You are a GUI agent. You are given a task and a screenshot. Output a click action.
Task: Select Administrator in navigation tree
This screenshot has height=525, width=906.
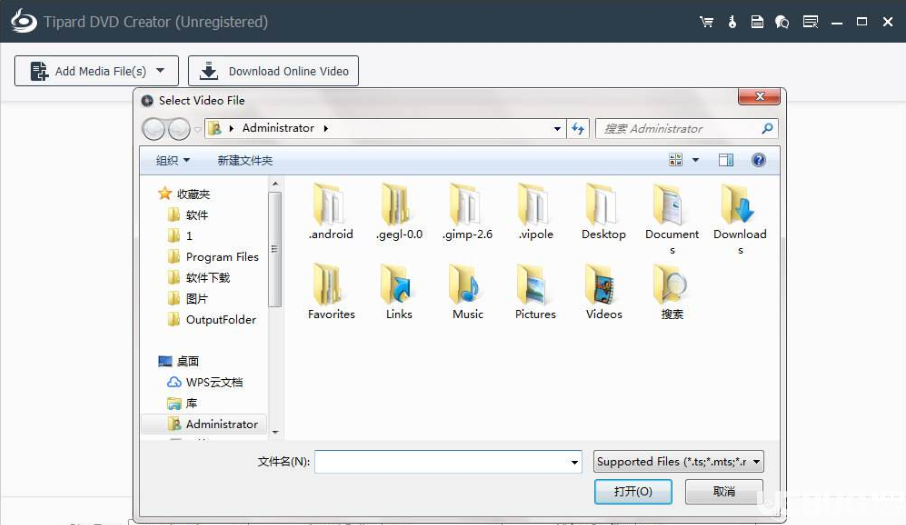(x=205, y=424)
